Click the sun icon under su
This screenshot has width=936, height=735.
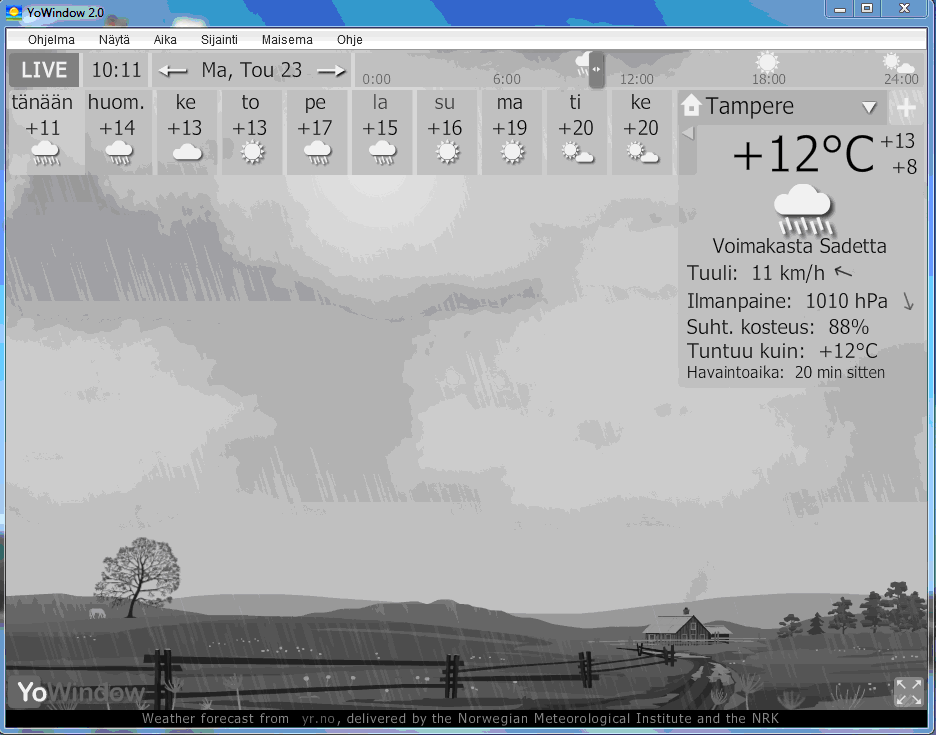click(x=447, y=153)
